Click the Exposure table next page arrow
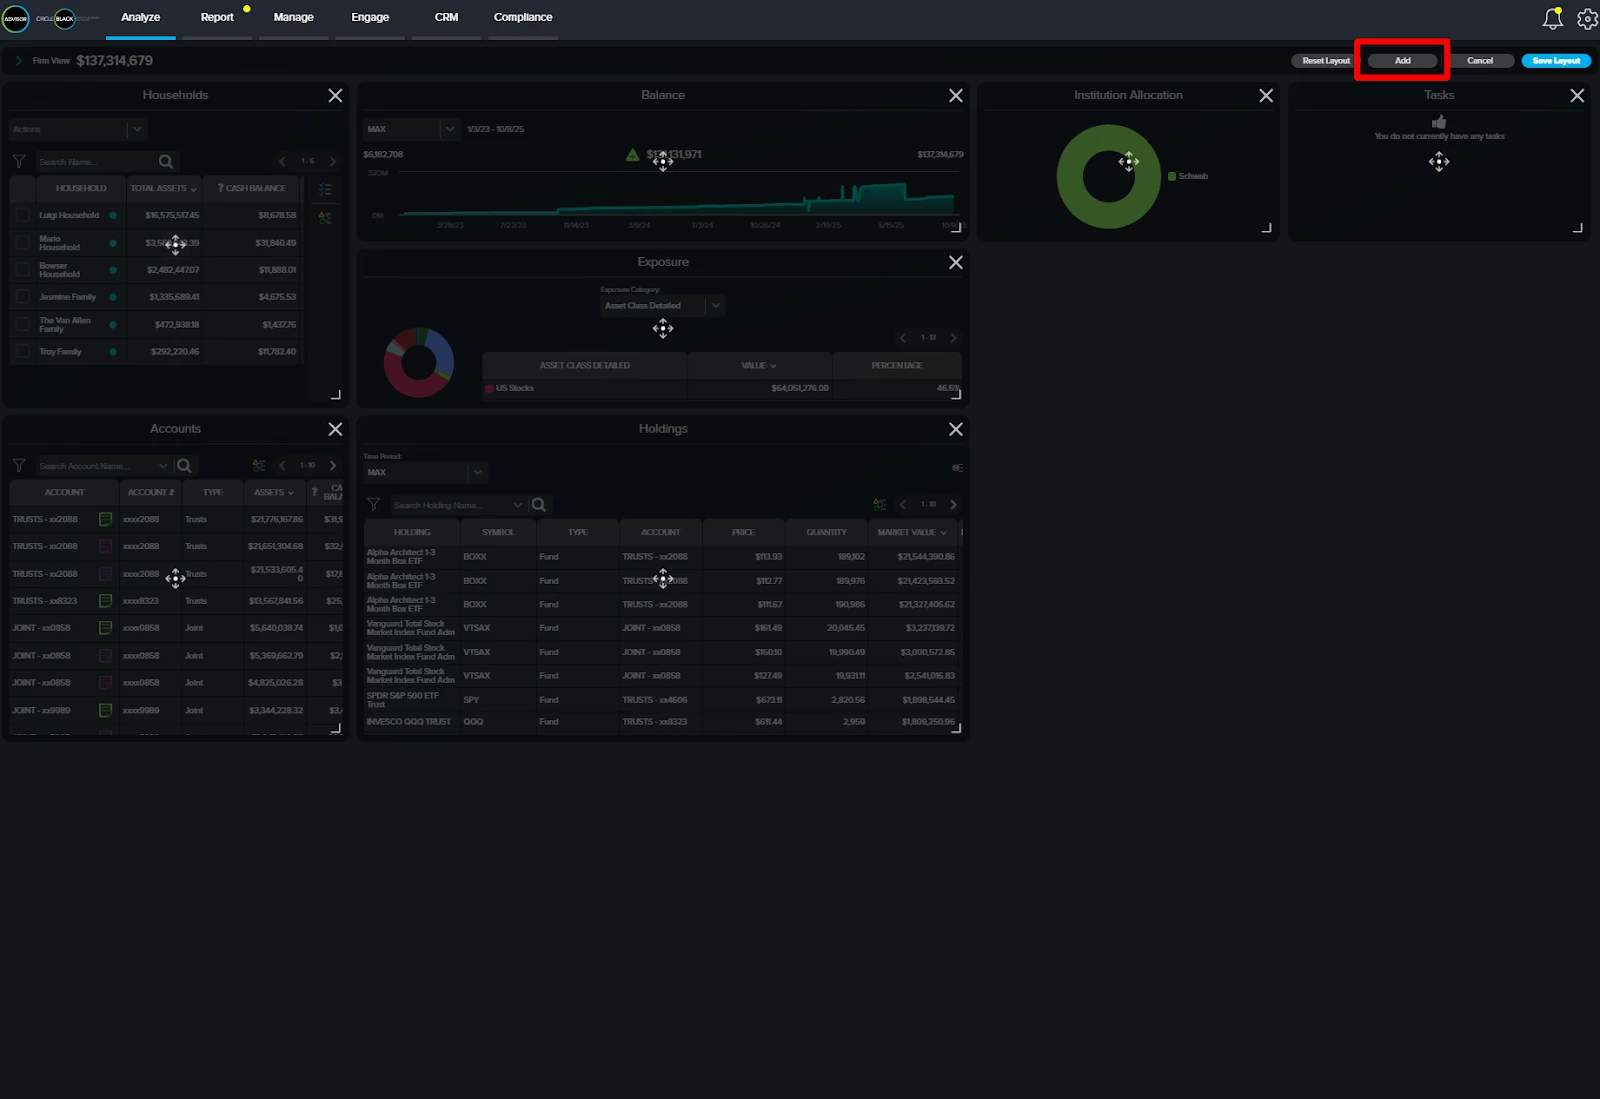1600x1099 pixels. click(x=953, y=338)
